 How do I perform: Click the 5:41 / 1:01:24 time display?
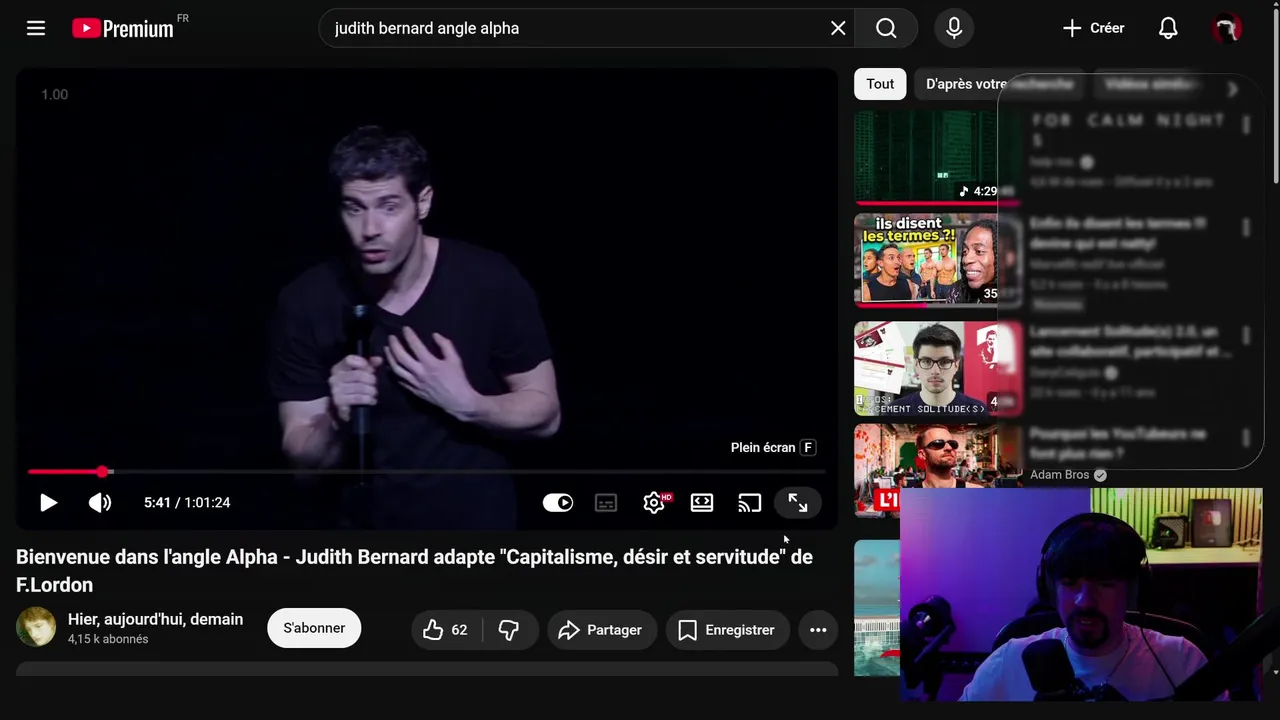187,502
